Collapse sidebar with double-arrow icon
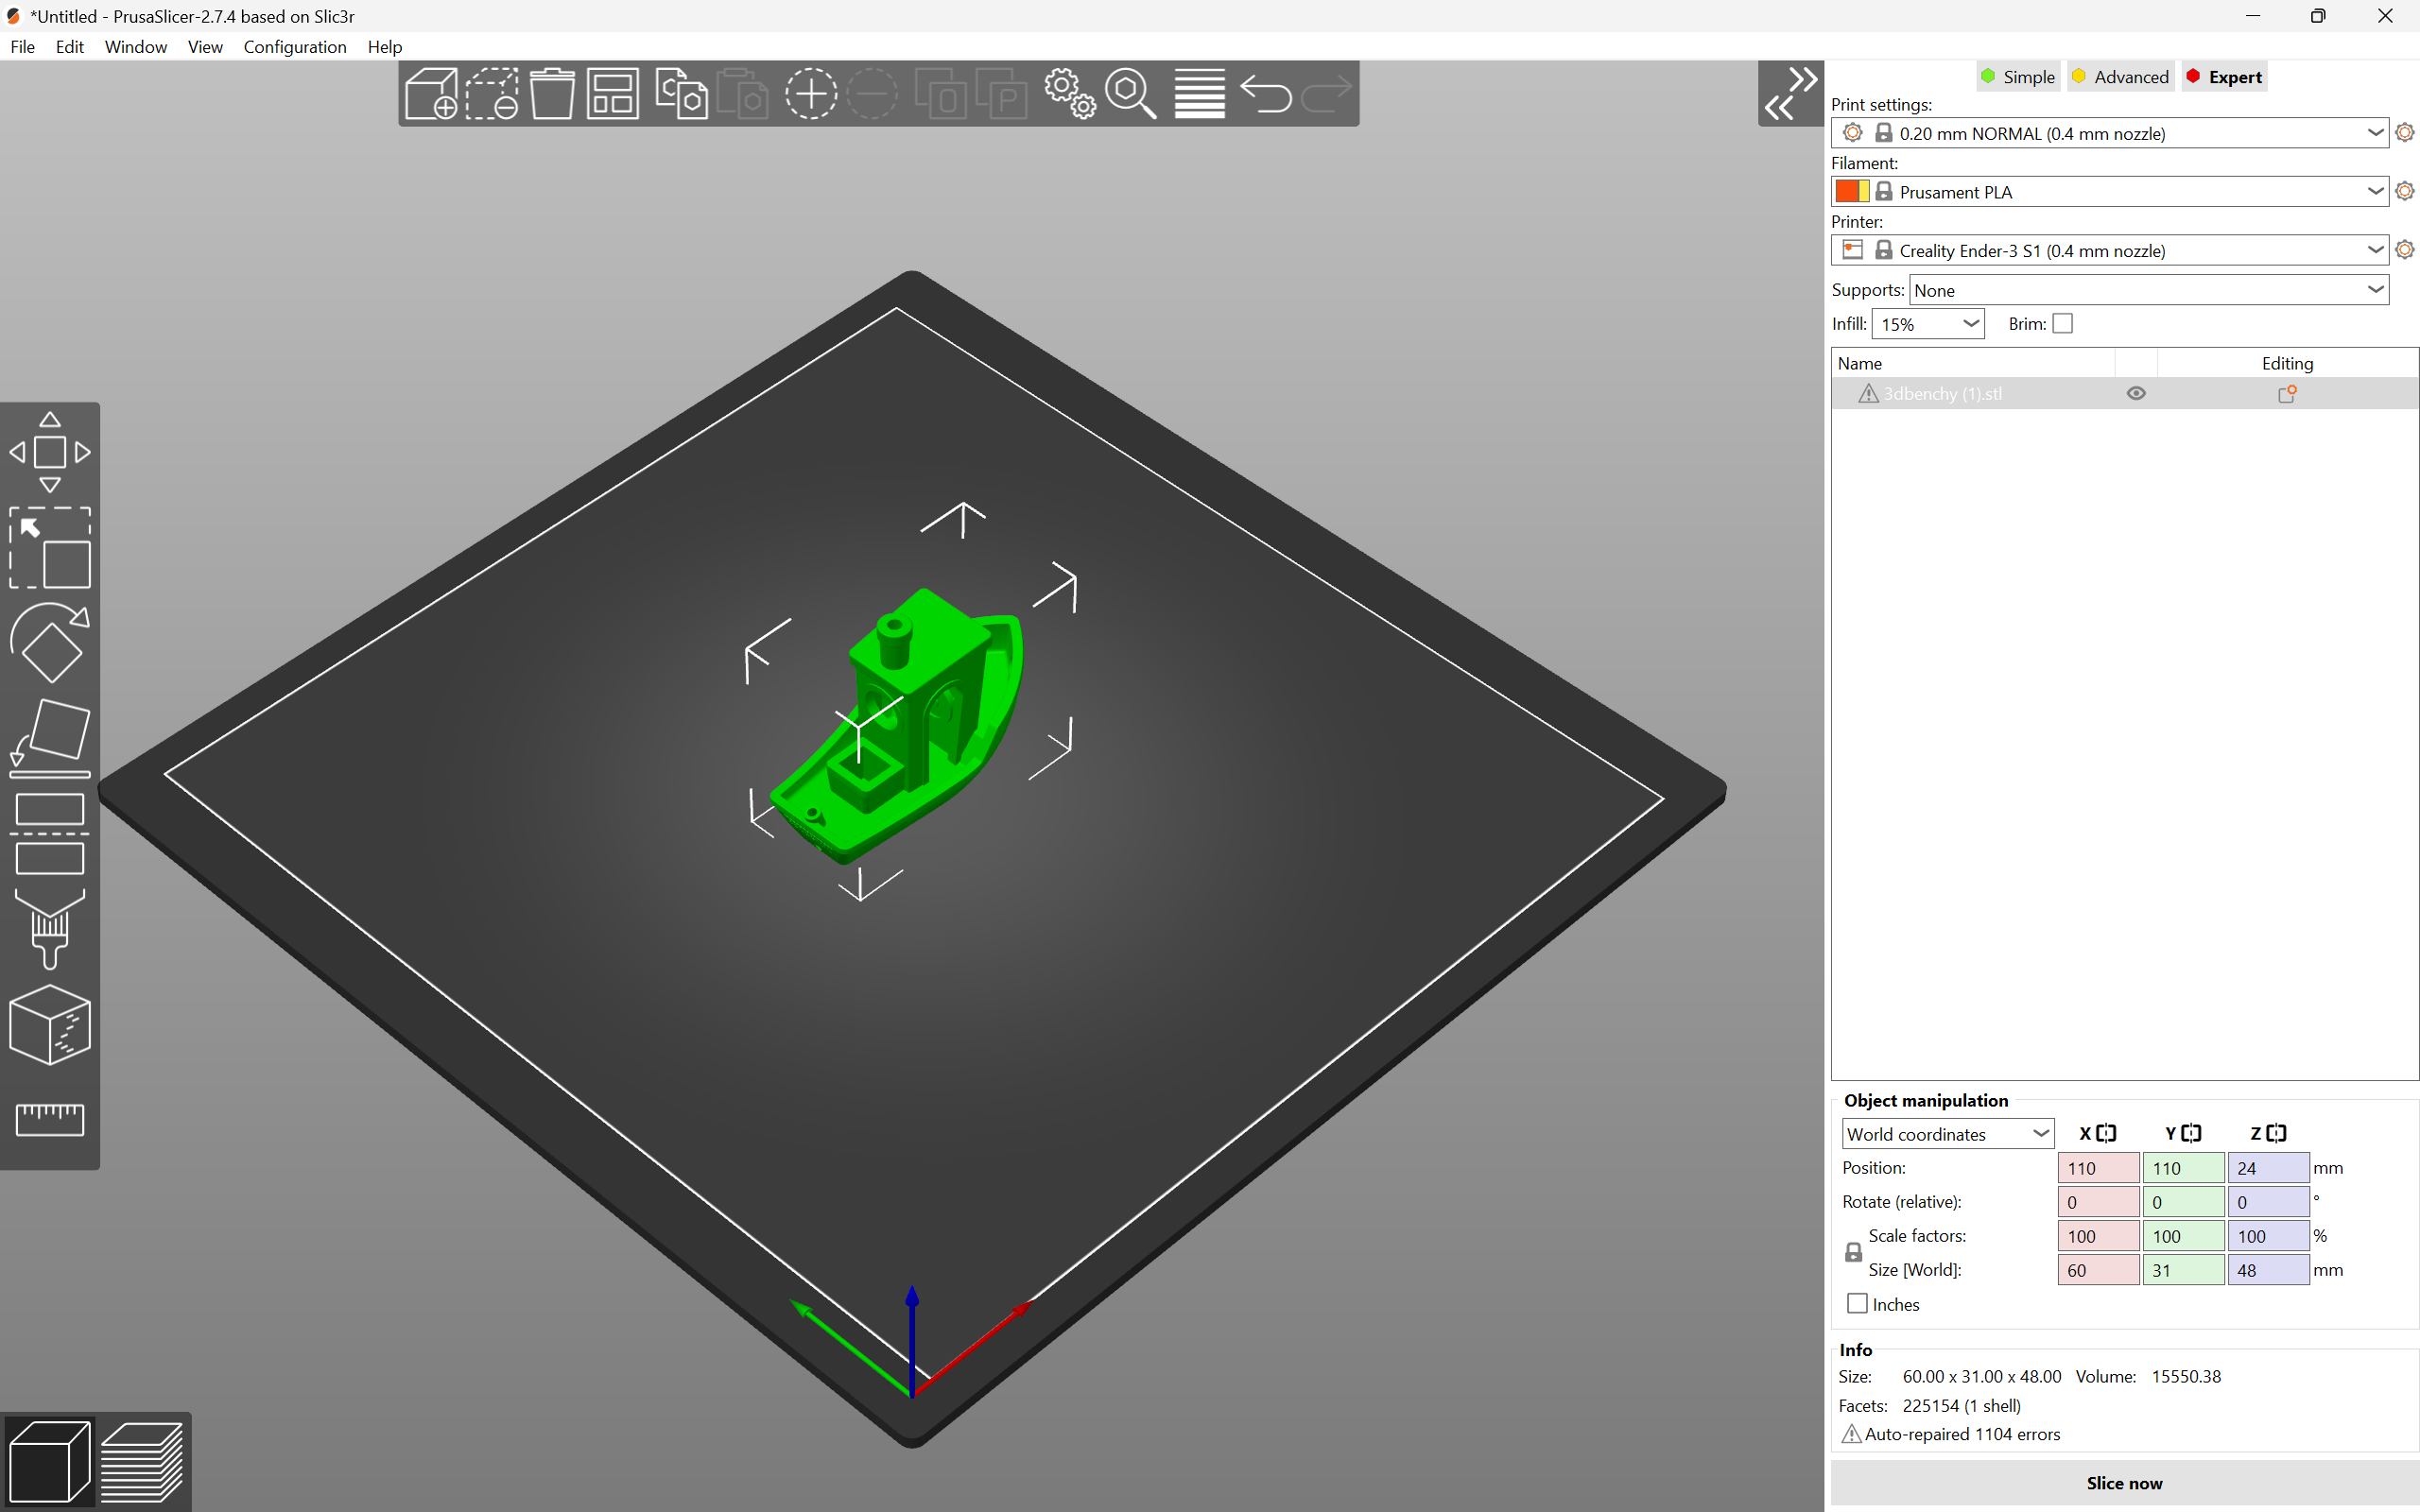Viewport: 2420px width, 1512px height. click(x=1790, y=94)
